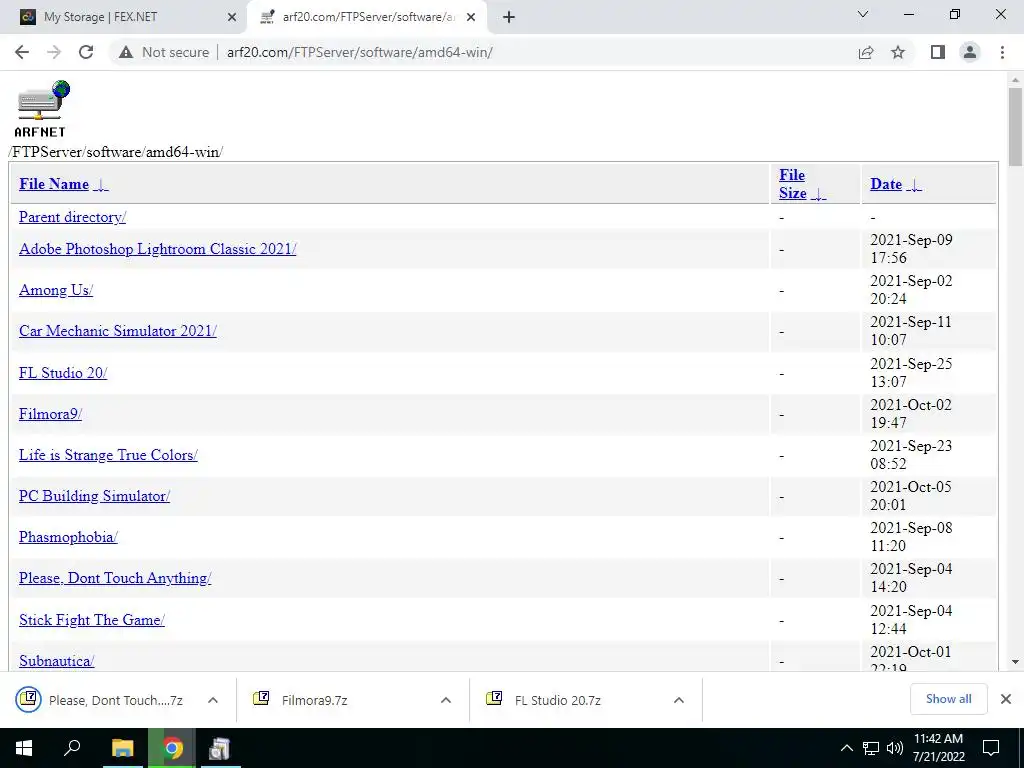Share this page via share icon

[x=866, y=52]
